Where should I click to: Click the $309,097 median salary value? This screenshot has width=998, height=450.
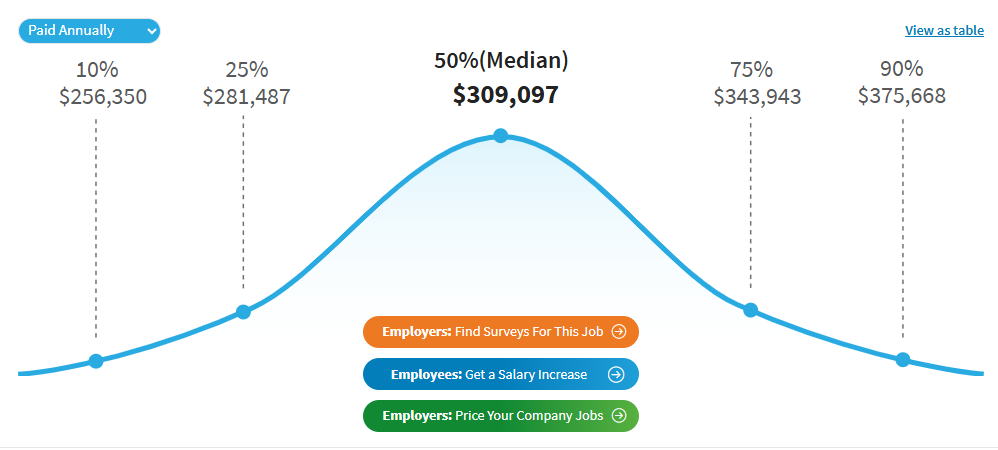(x=505, y=95)
